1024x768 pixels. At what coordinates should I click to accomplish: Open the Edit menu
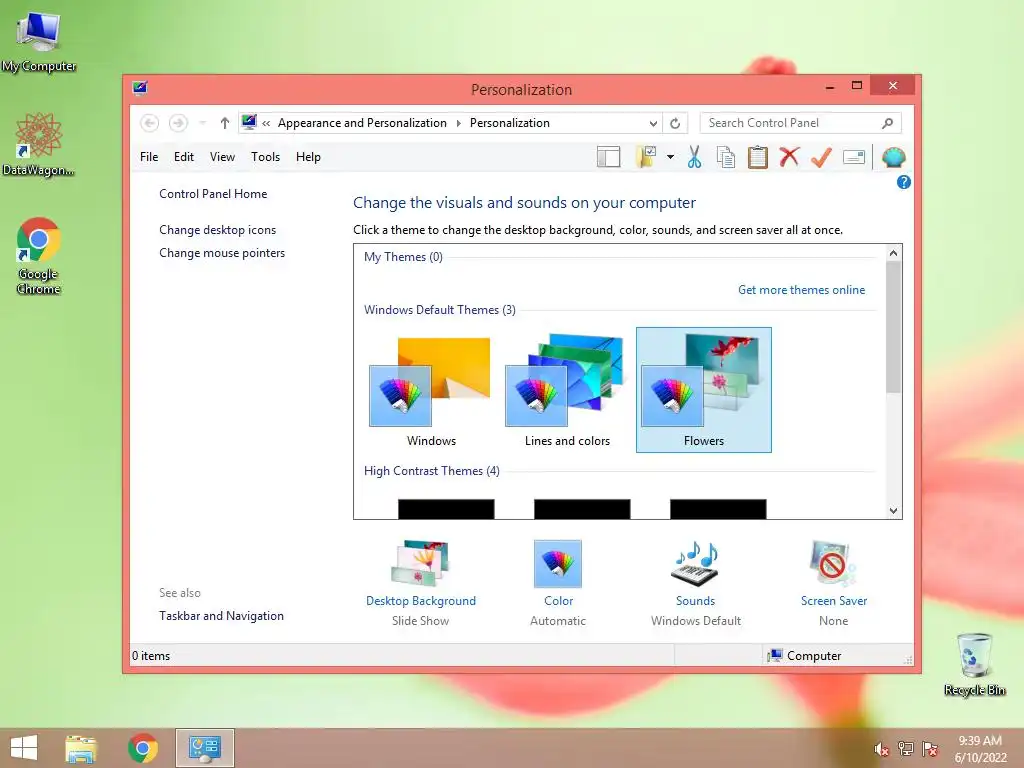click(x=184, y=157)
